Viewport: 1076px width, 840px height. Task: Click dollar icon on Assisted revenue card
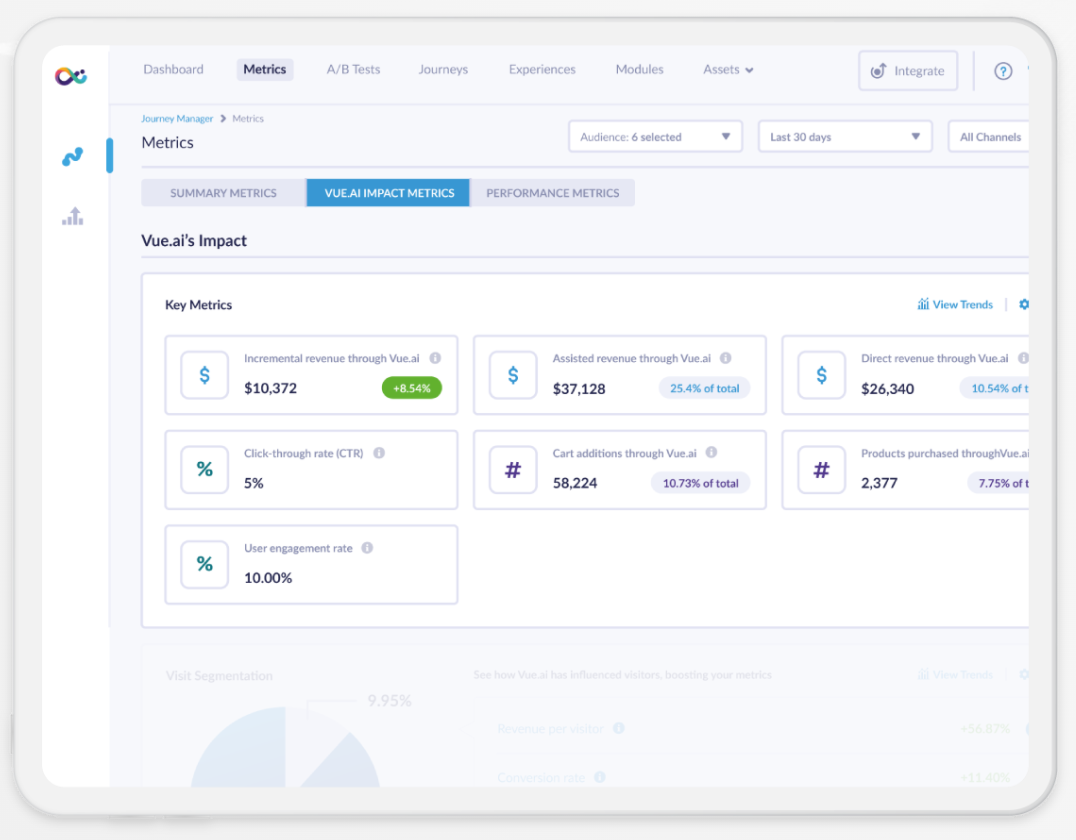[513, 375]
